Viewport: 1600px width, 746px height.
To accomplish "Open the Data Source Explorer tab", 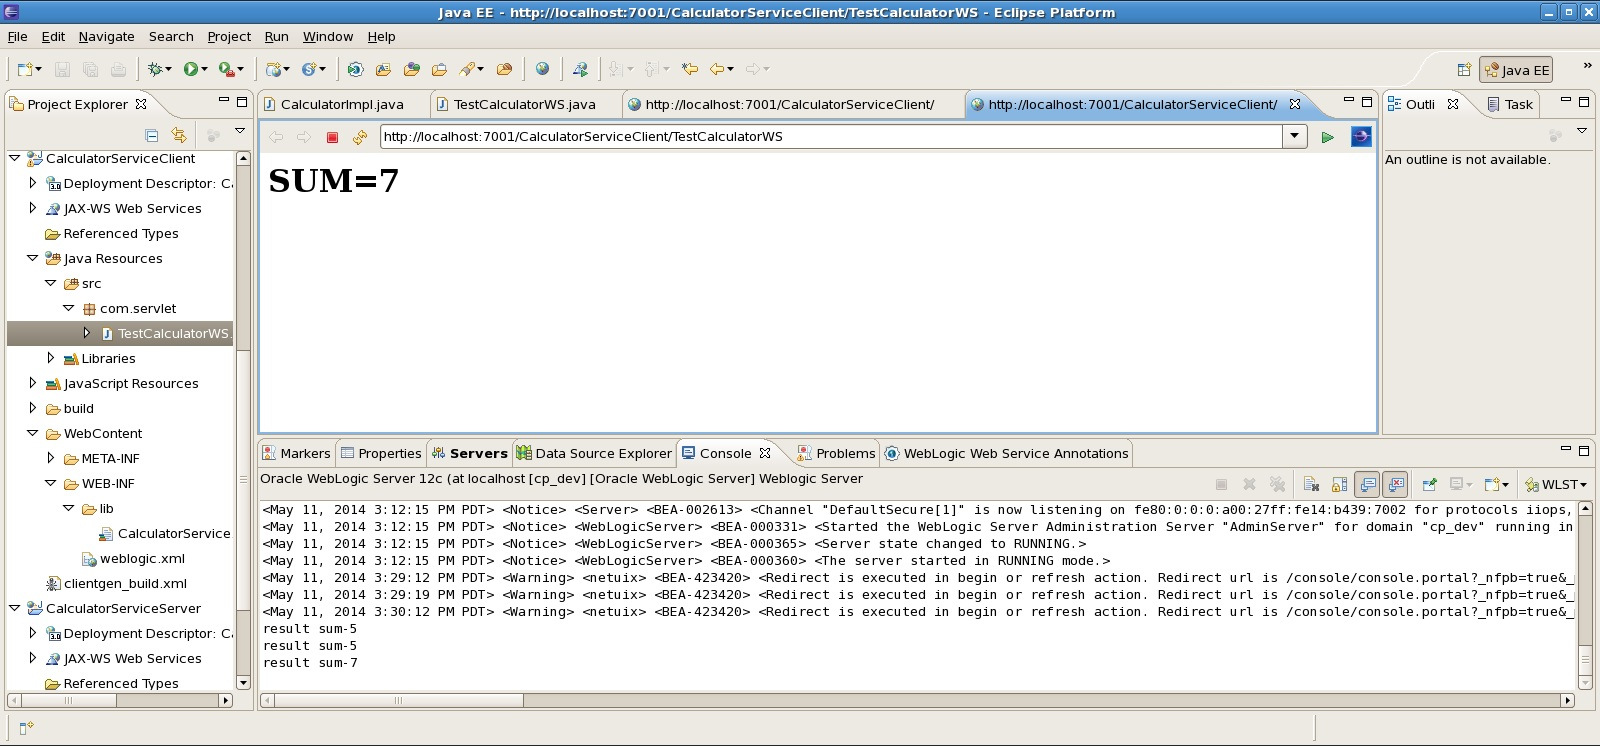I will click(x=594, y=453).
